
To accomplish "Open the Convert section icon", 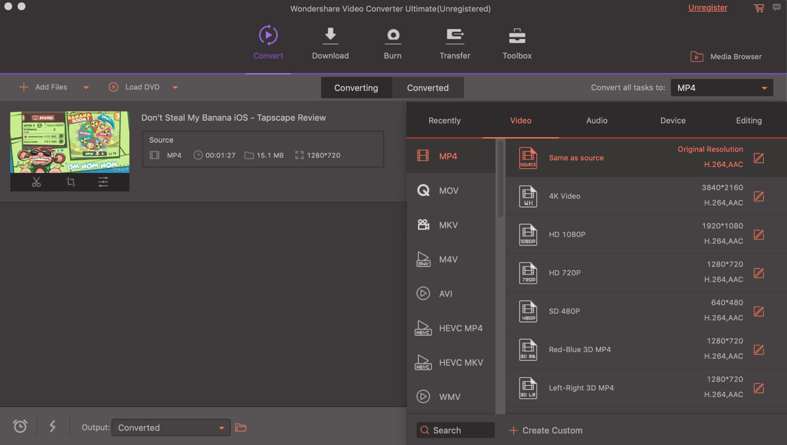I will (268, 35).
